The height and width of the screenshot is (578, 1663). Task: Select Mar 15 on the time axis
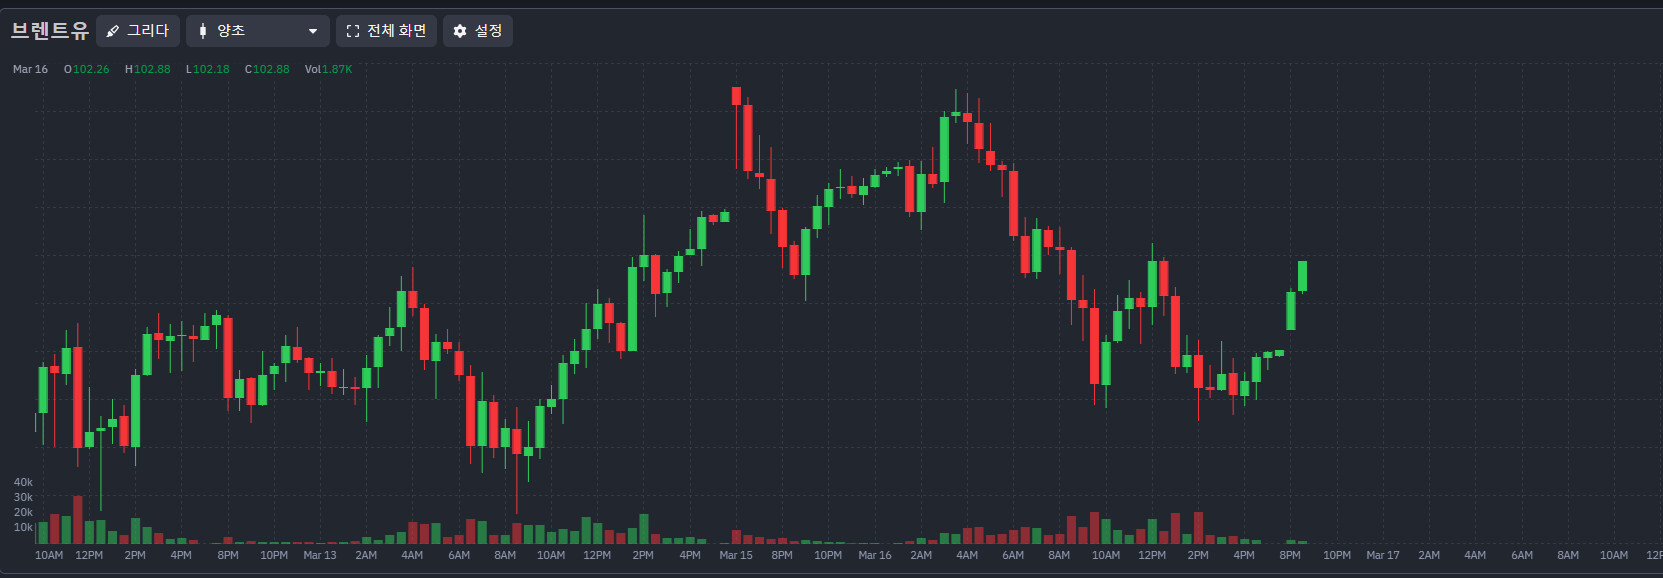(x=736, y=555)
